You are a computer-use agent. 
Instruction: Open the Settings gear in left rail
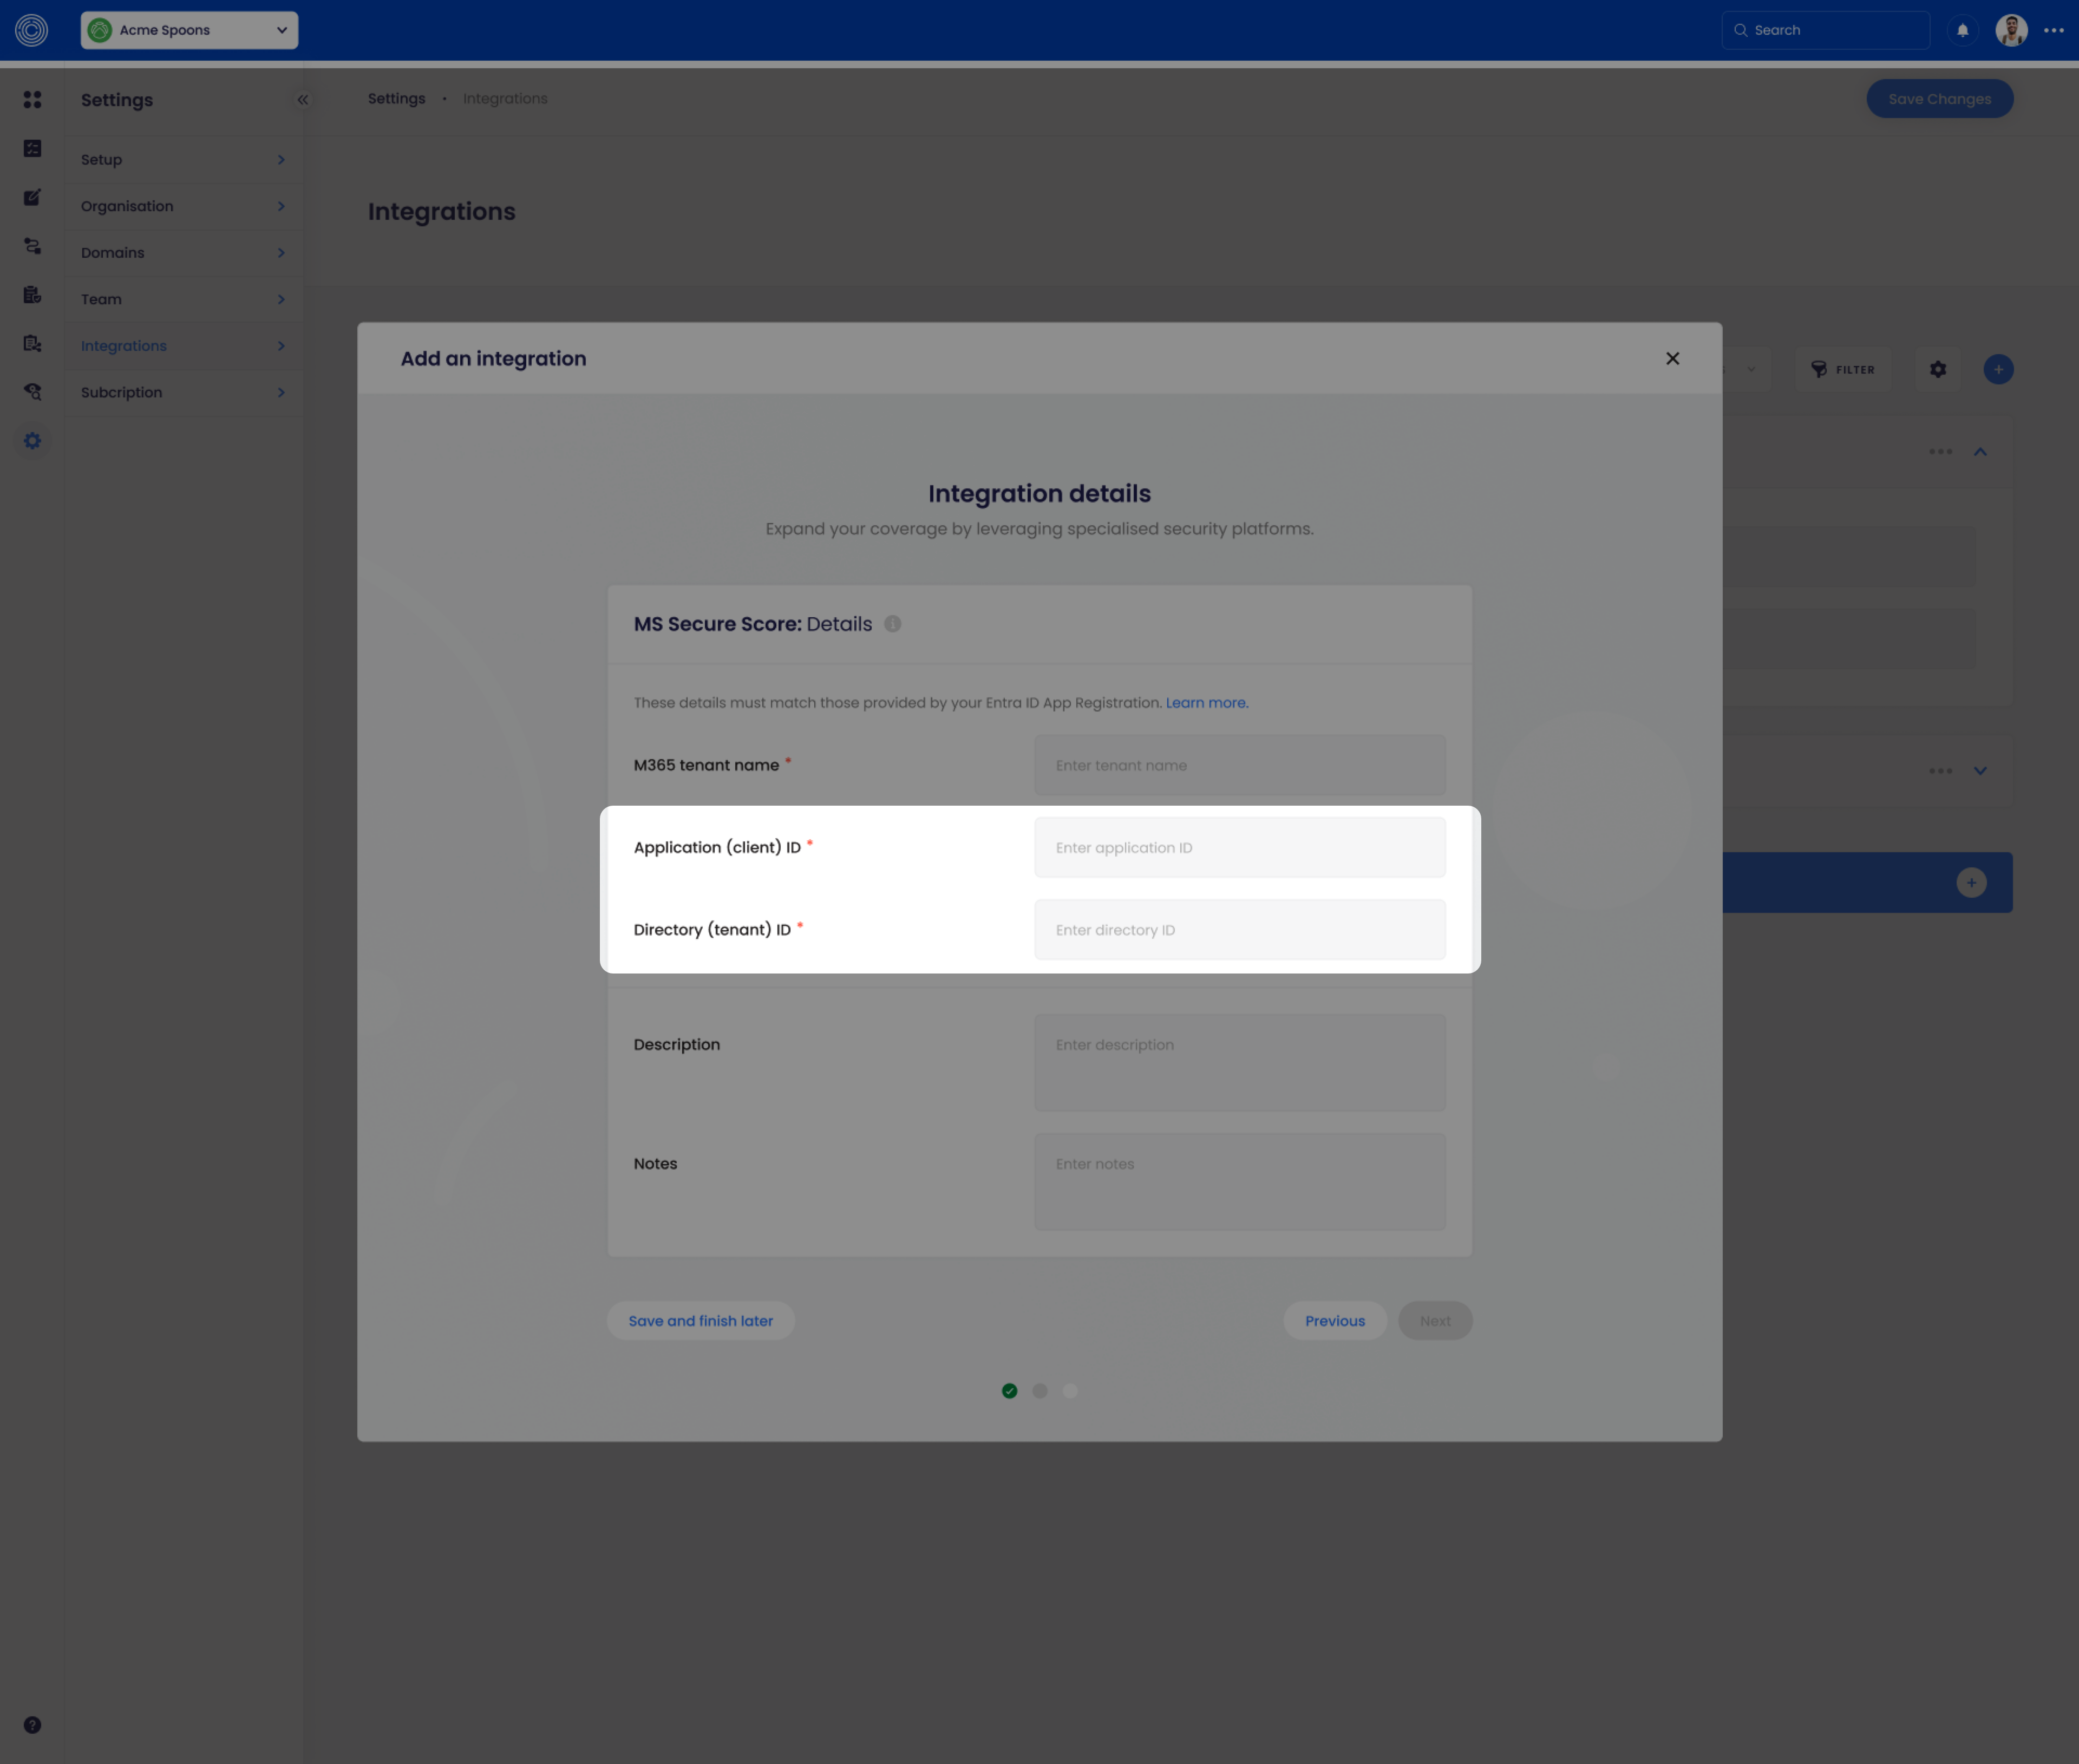[33, 441]
